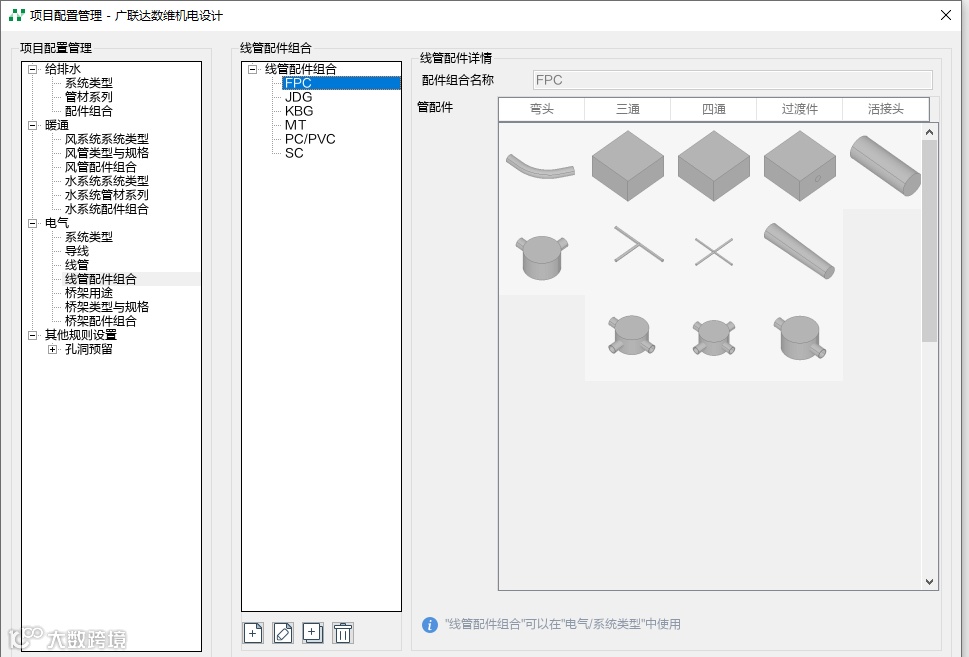This screenshot has width=969, height=657.
Task: Open 线管配件组合 in left tree
Action: (x=101, y=279)
